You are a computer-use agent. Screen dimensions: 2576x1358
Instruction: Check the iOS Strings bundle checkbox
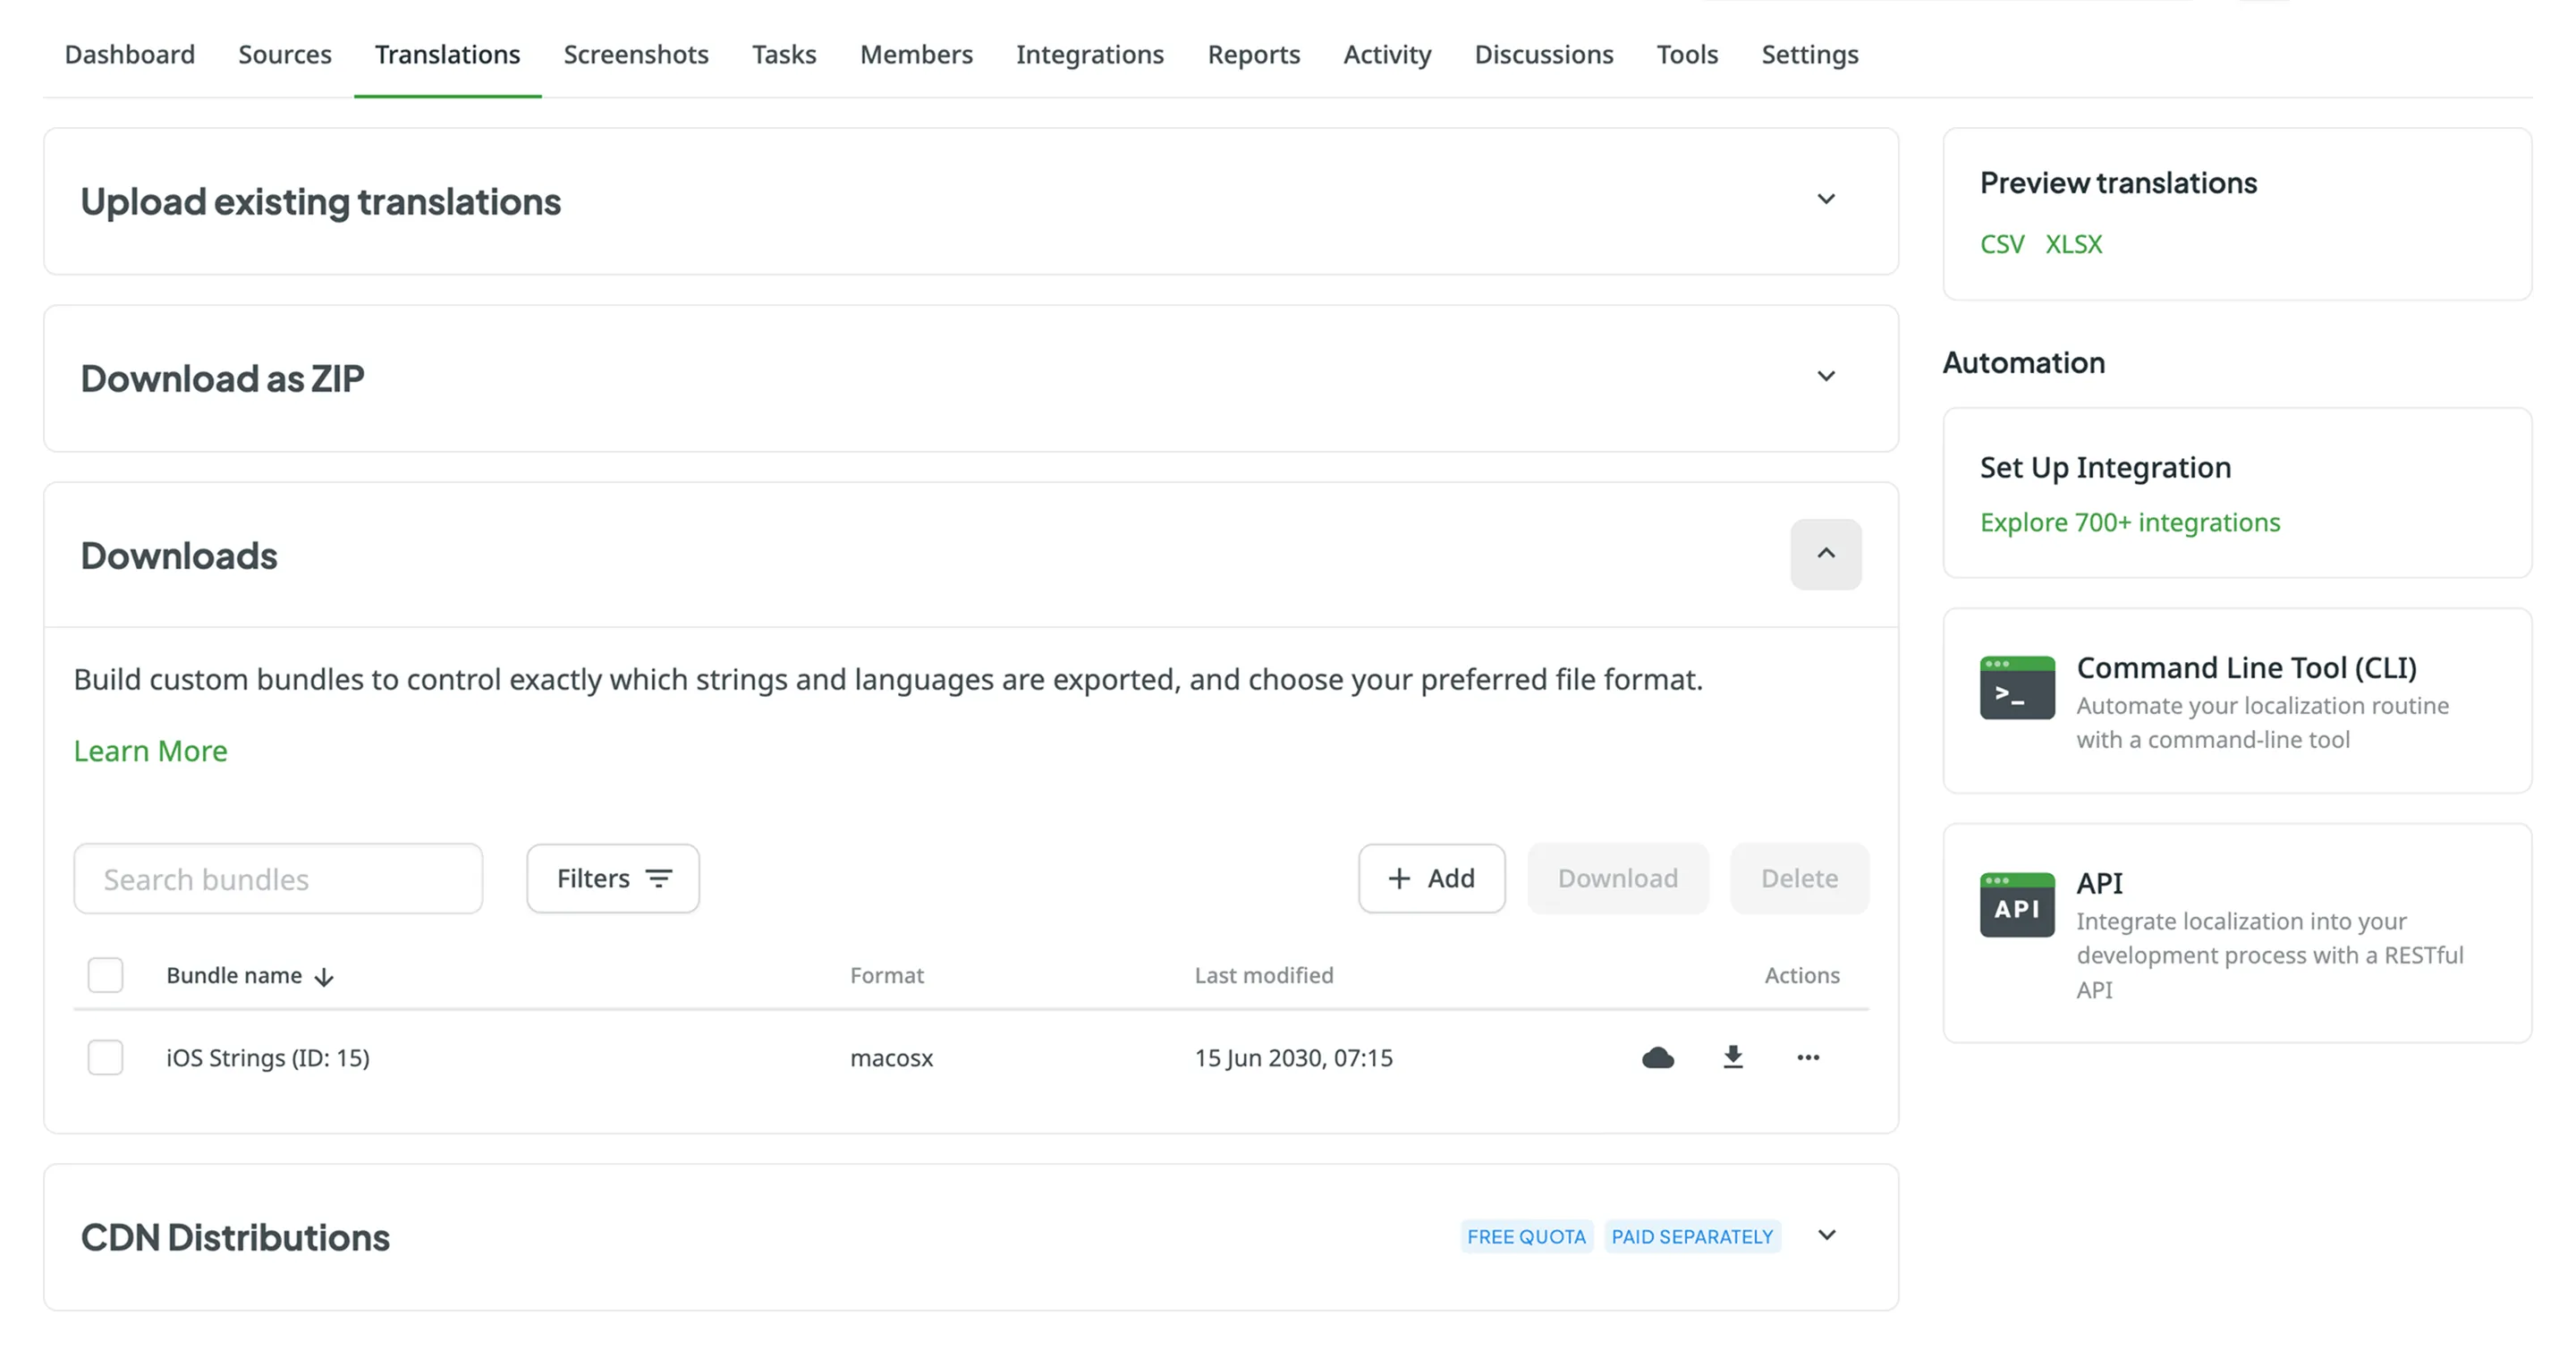point(105,1057)
